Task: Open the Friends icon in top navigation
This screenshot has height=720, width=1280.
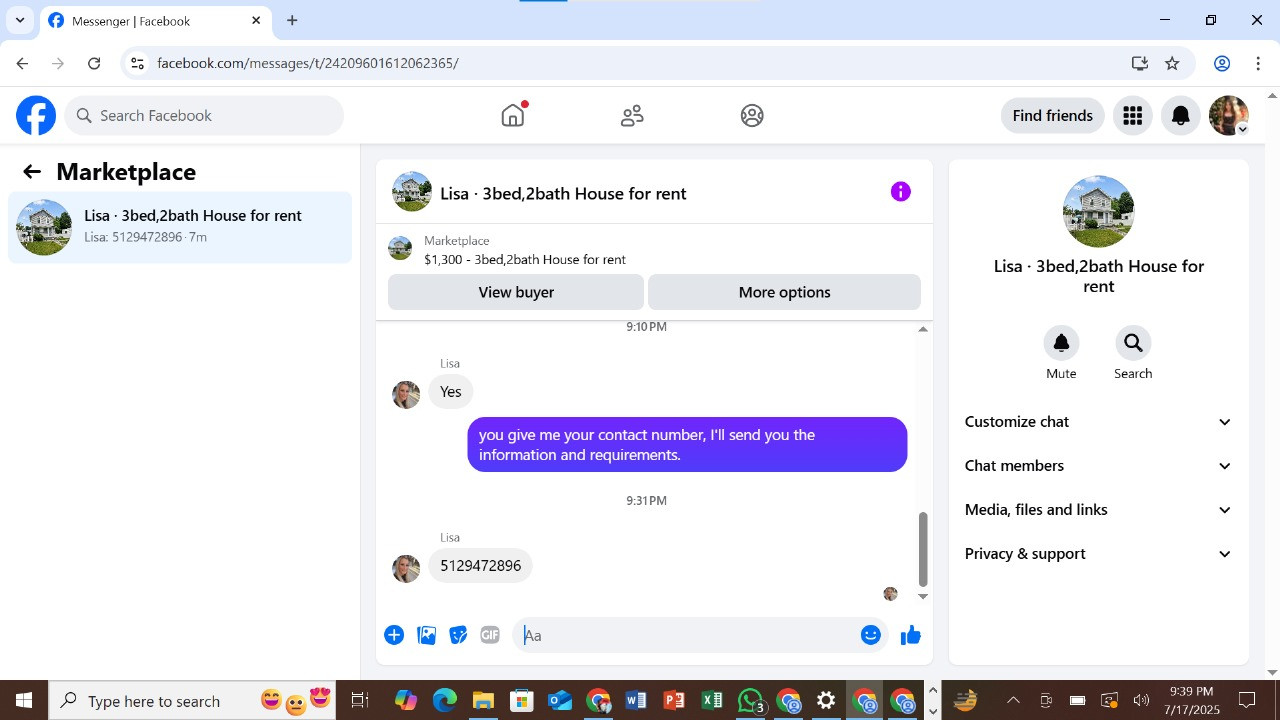Action: coord(632,116)
